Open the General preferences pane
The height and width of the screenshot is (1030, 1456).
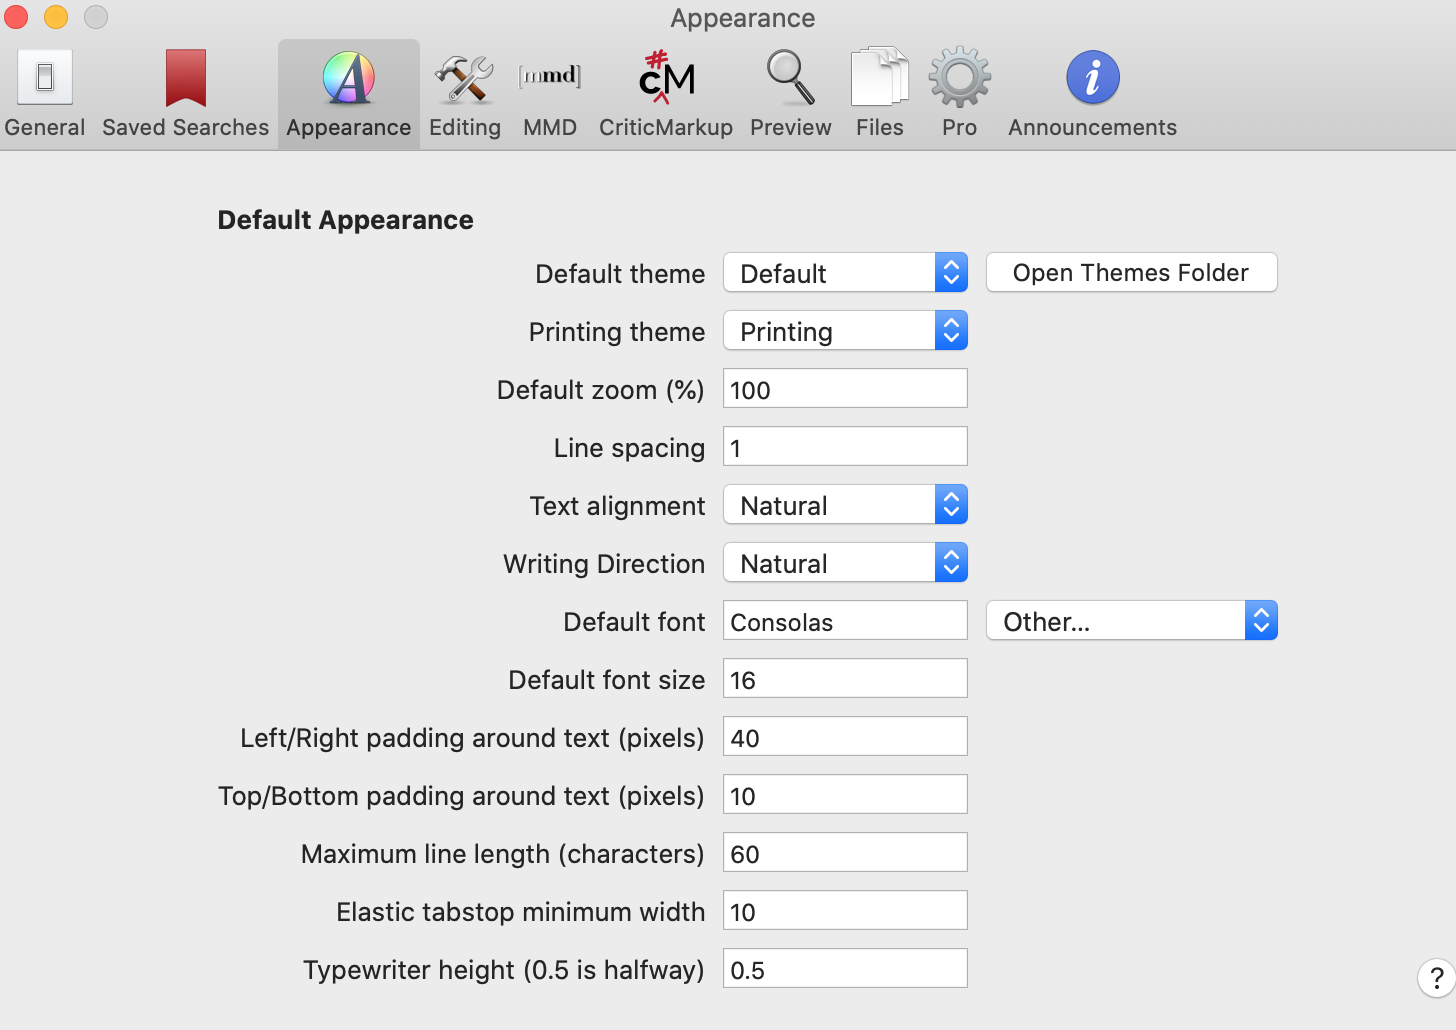(x=45, y=94)
